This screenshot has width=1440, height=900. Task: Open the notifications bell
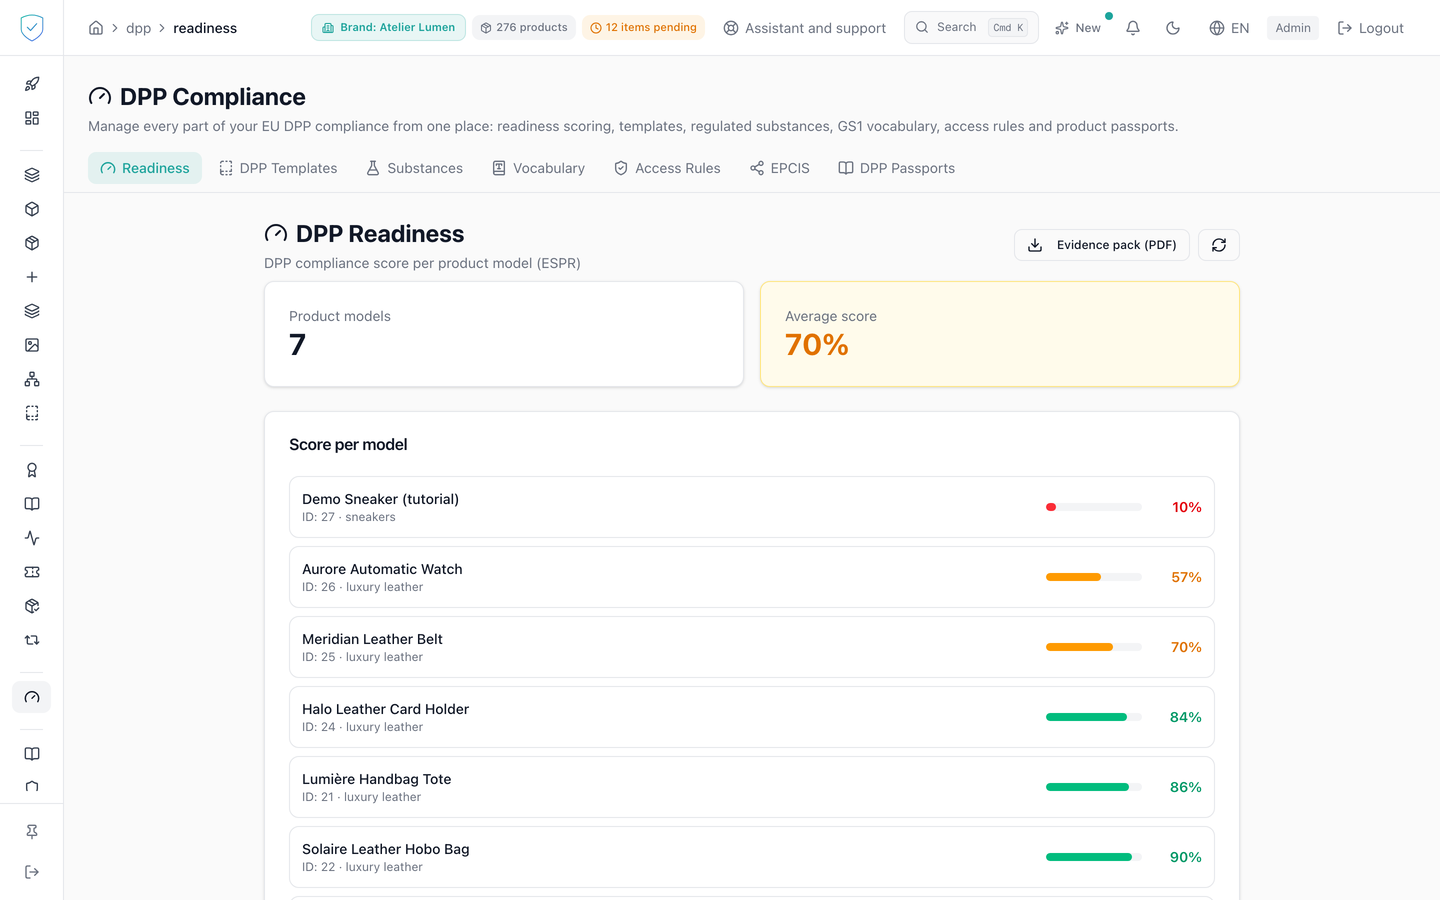[x=1133, y=28]
